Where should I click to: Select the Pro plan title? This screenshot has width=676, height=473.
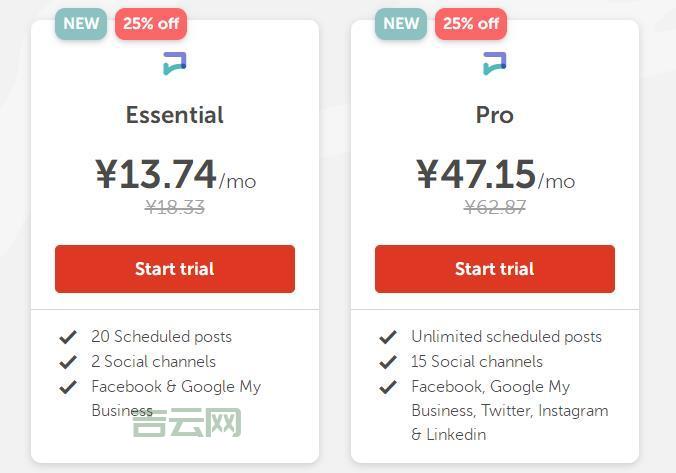point(495,115)
